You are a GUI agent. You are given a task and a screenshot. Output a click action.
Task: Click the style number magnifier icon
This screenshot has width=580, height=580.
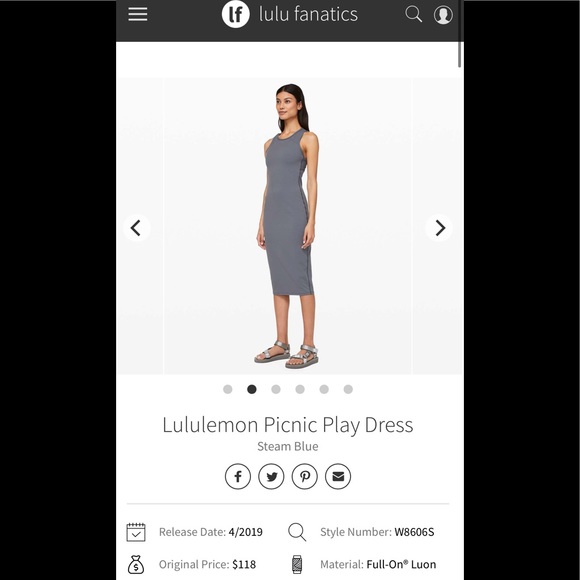[x=297, y=532]
